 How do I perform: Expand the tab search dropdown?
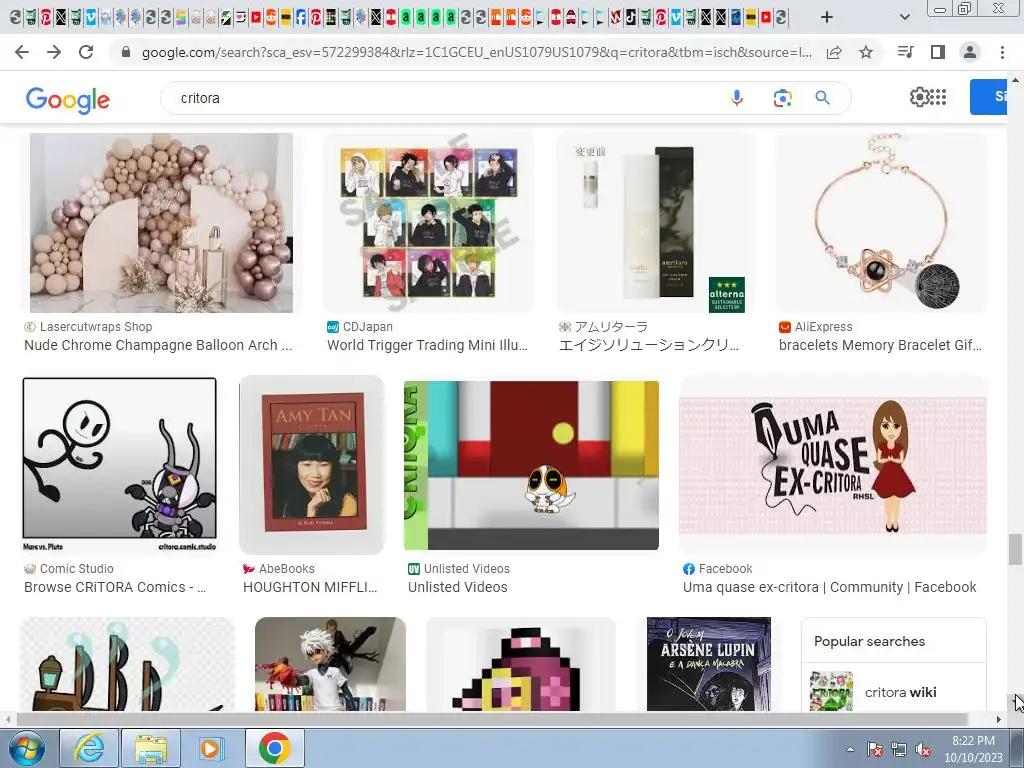904,18
